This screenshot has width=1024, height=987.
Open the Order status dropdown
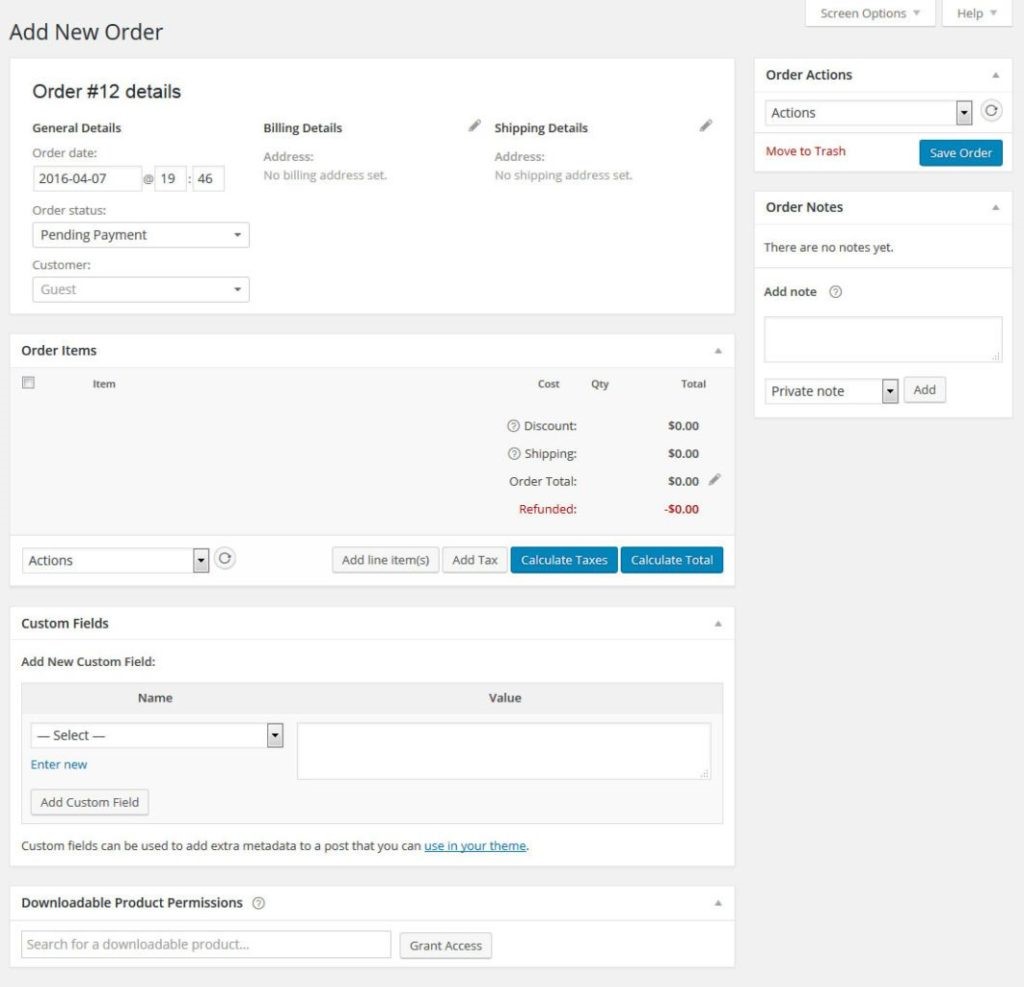(140, 235)
